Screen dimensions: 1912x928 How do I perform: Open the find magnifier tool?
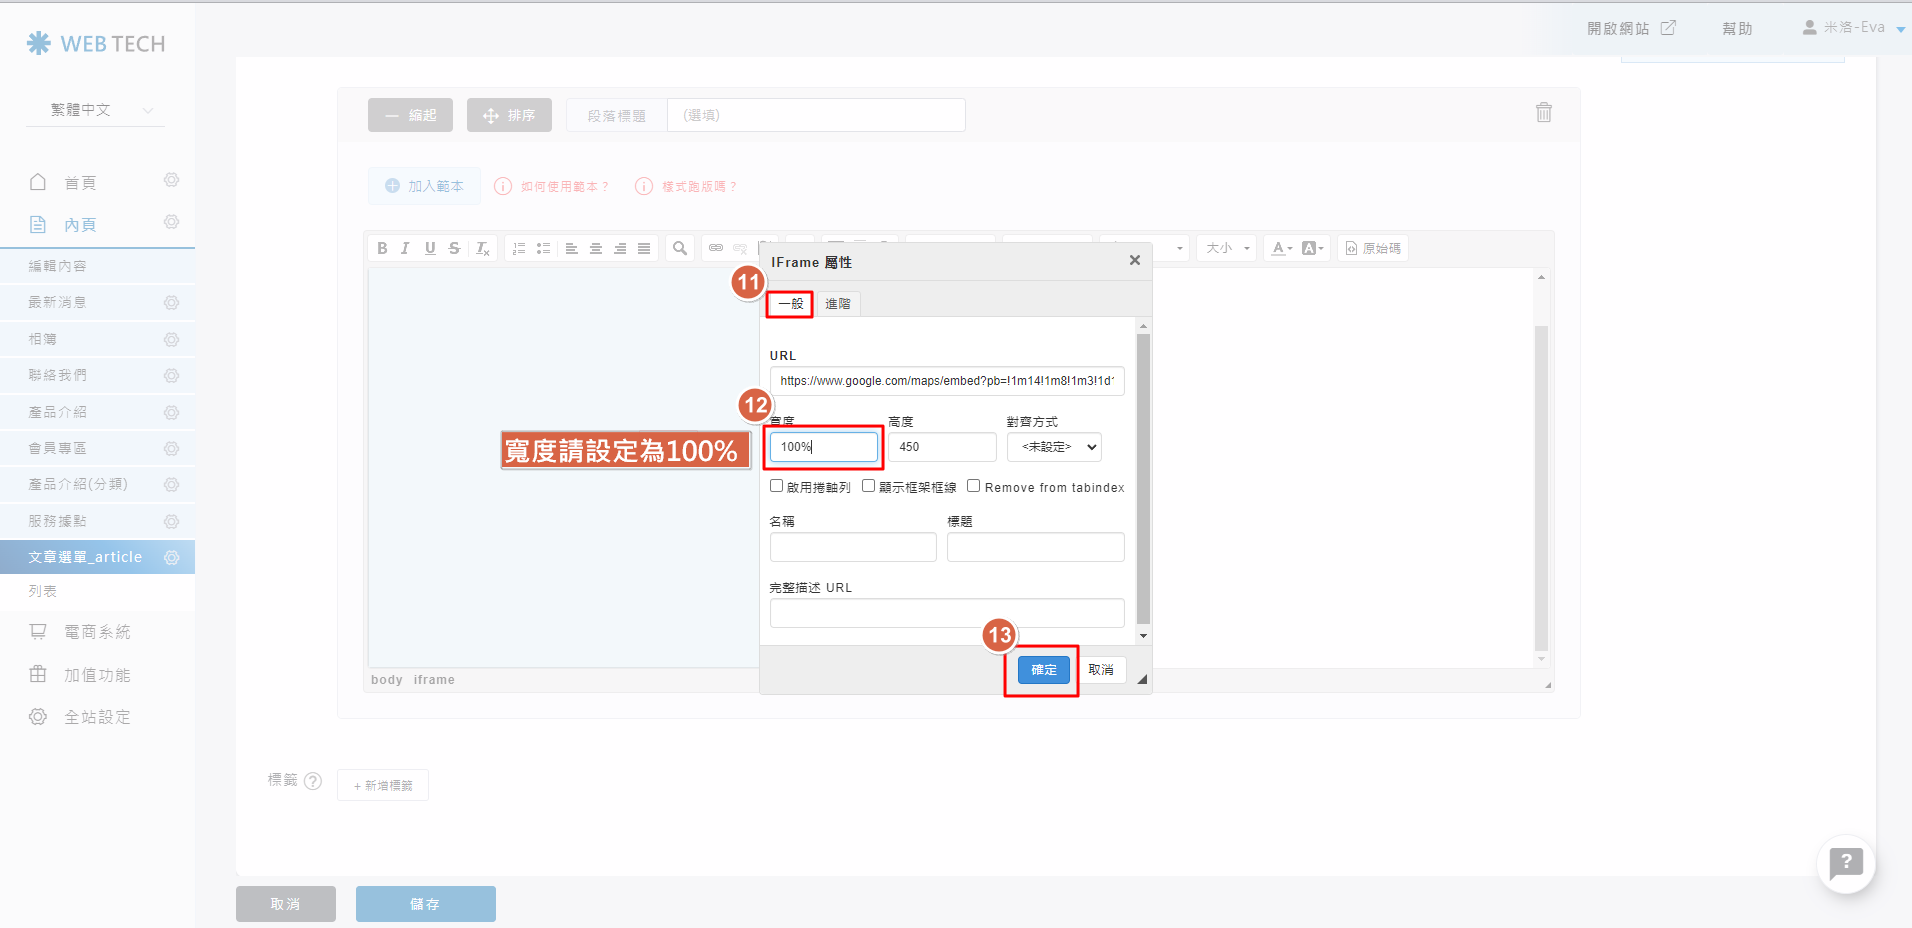[680, 248]
